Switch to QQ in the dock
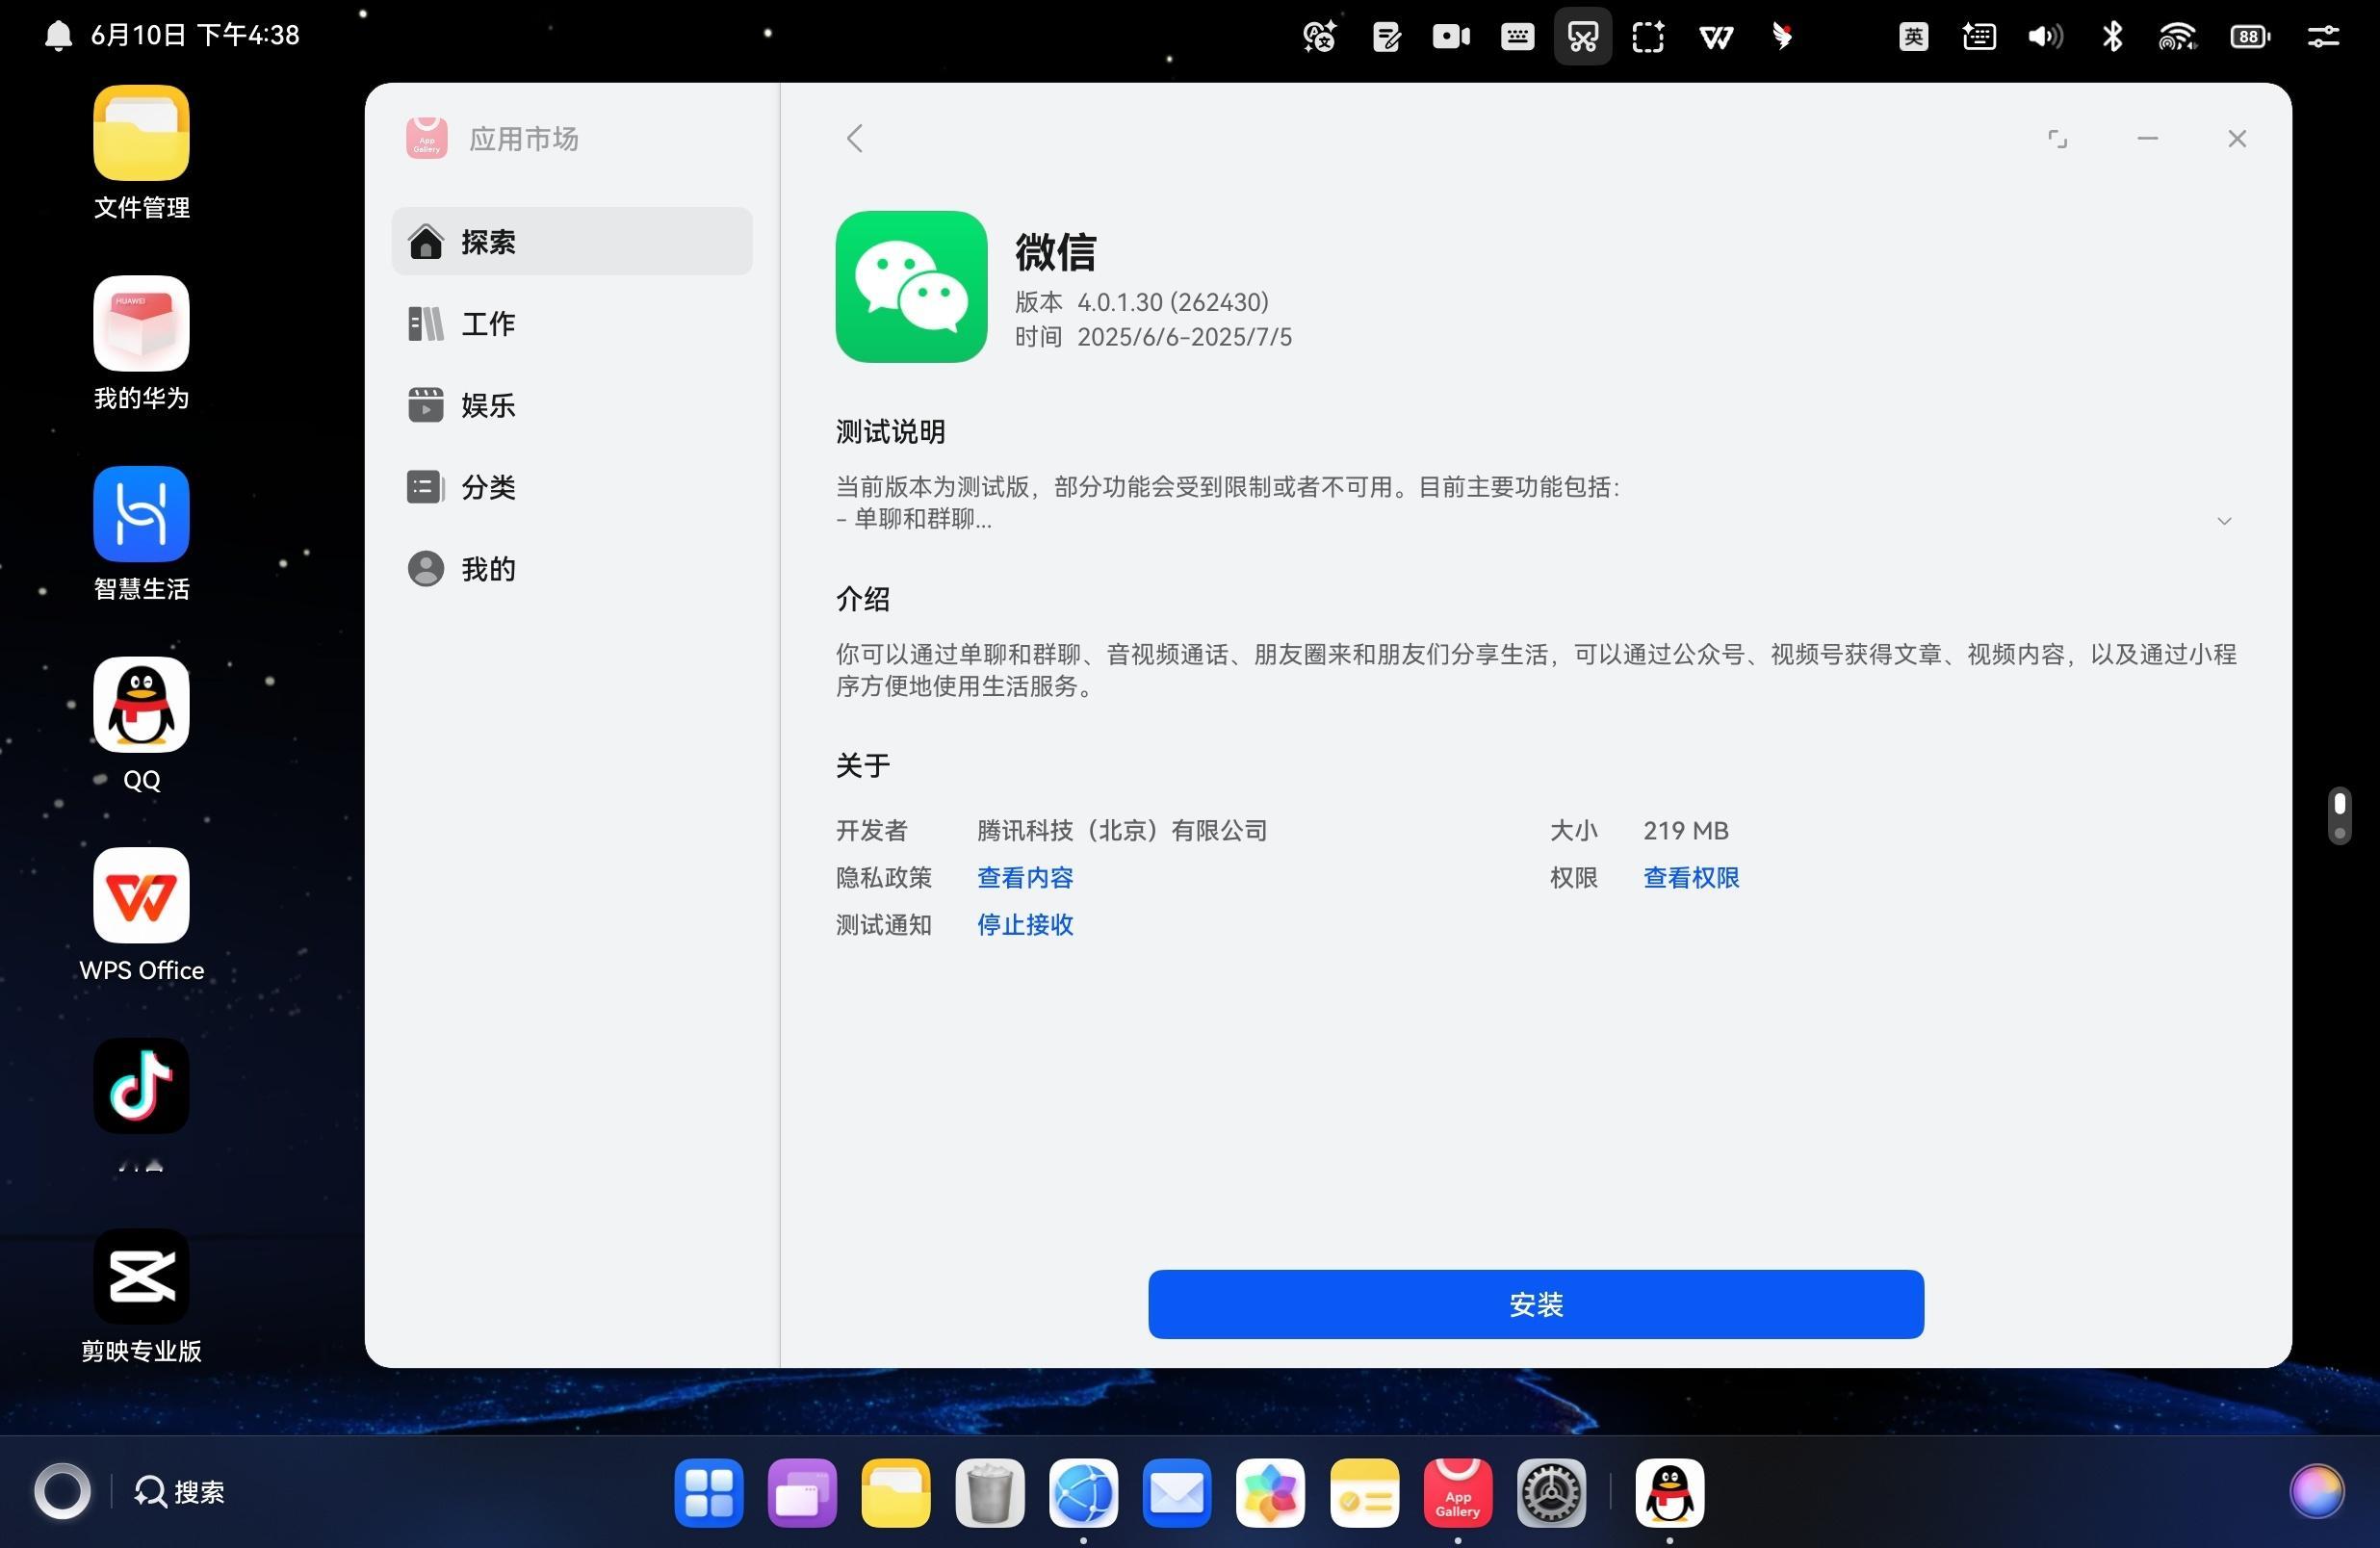 pos(1669,1492)
